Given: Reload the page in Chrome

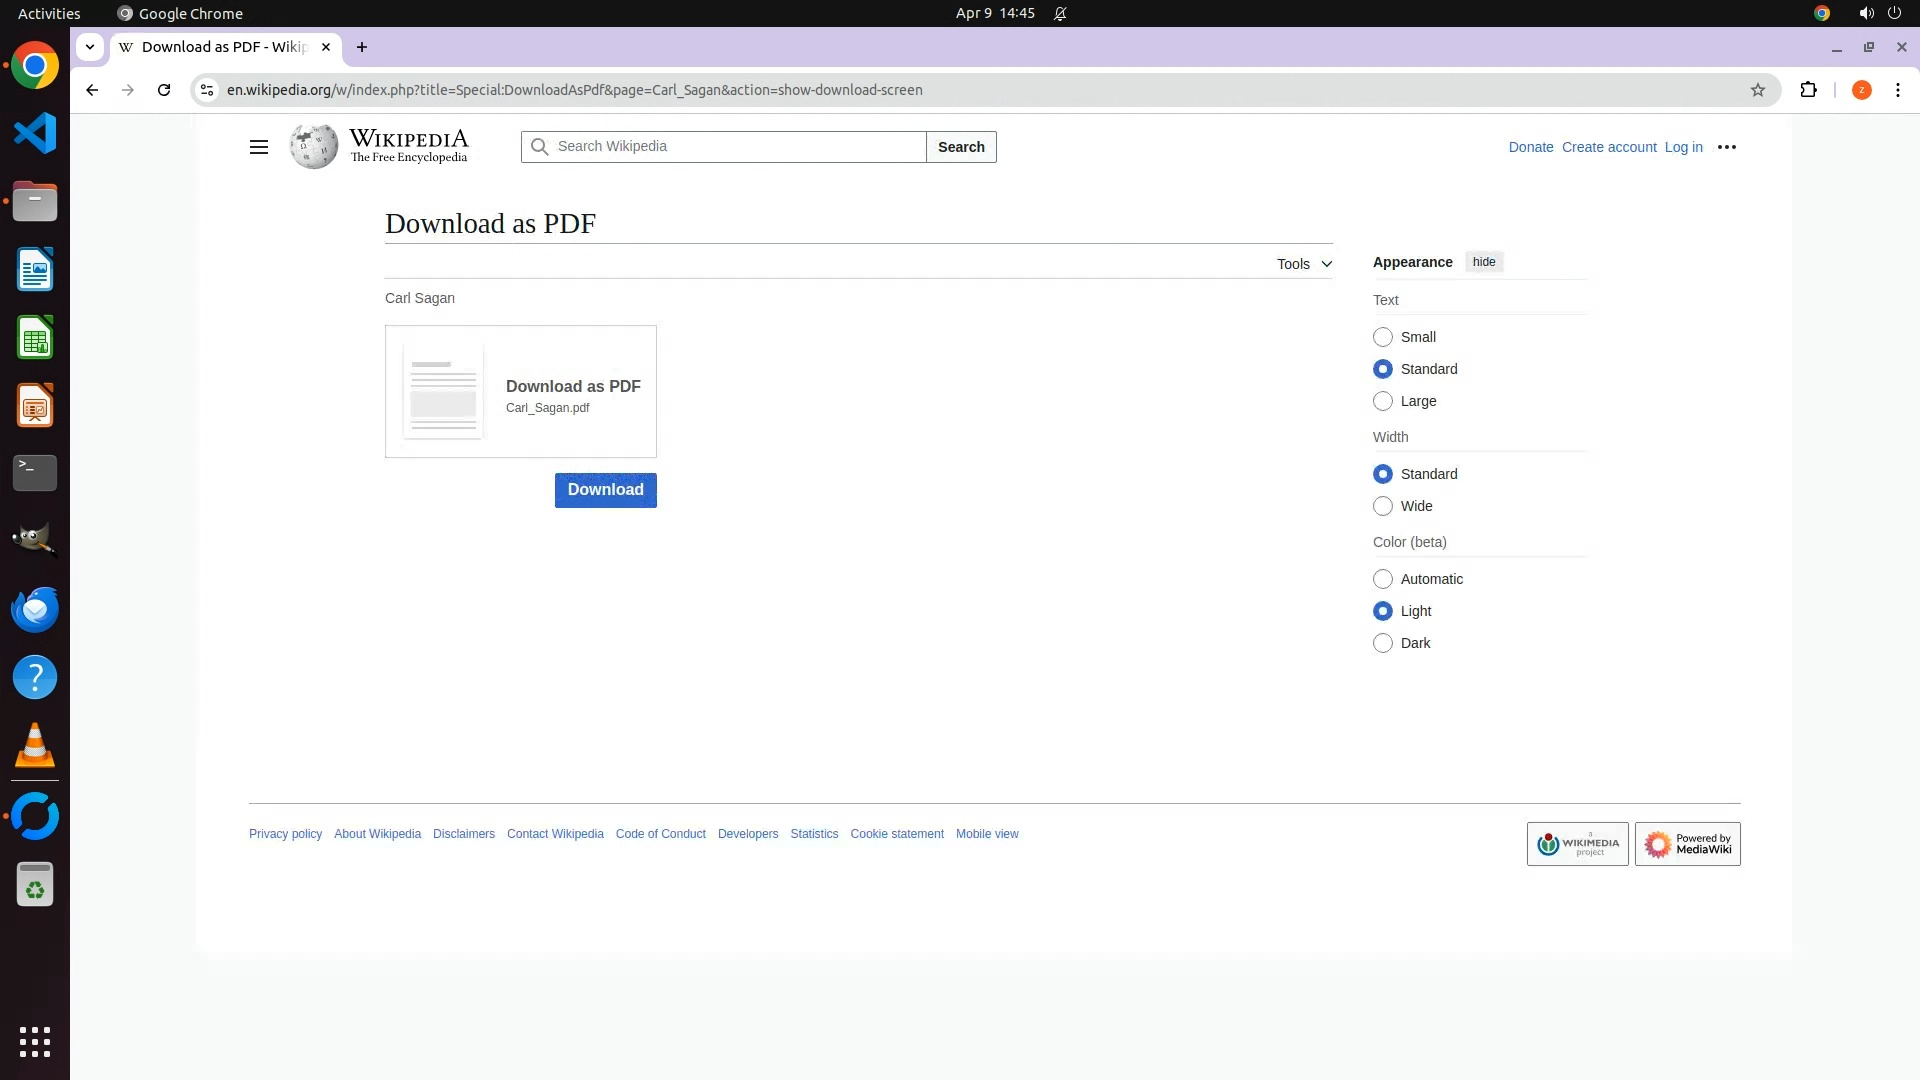Looking at the screenshot, I should (x=164, y=90).
